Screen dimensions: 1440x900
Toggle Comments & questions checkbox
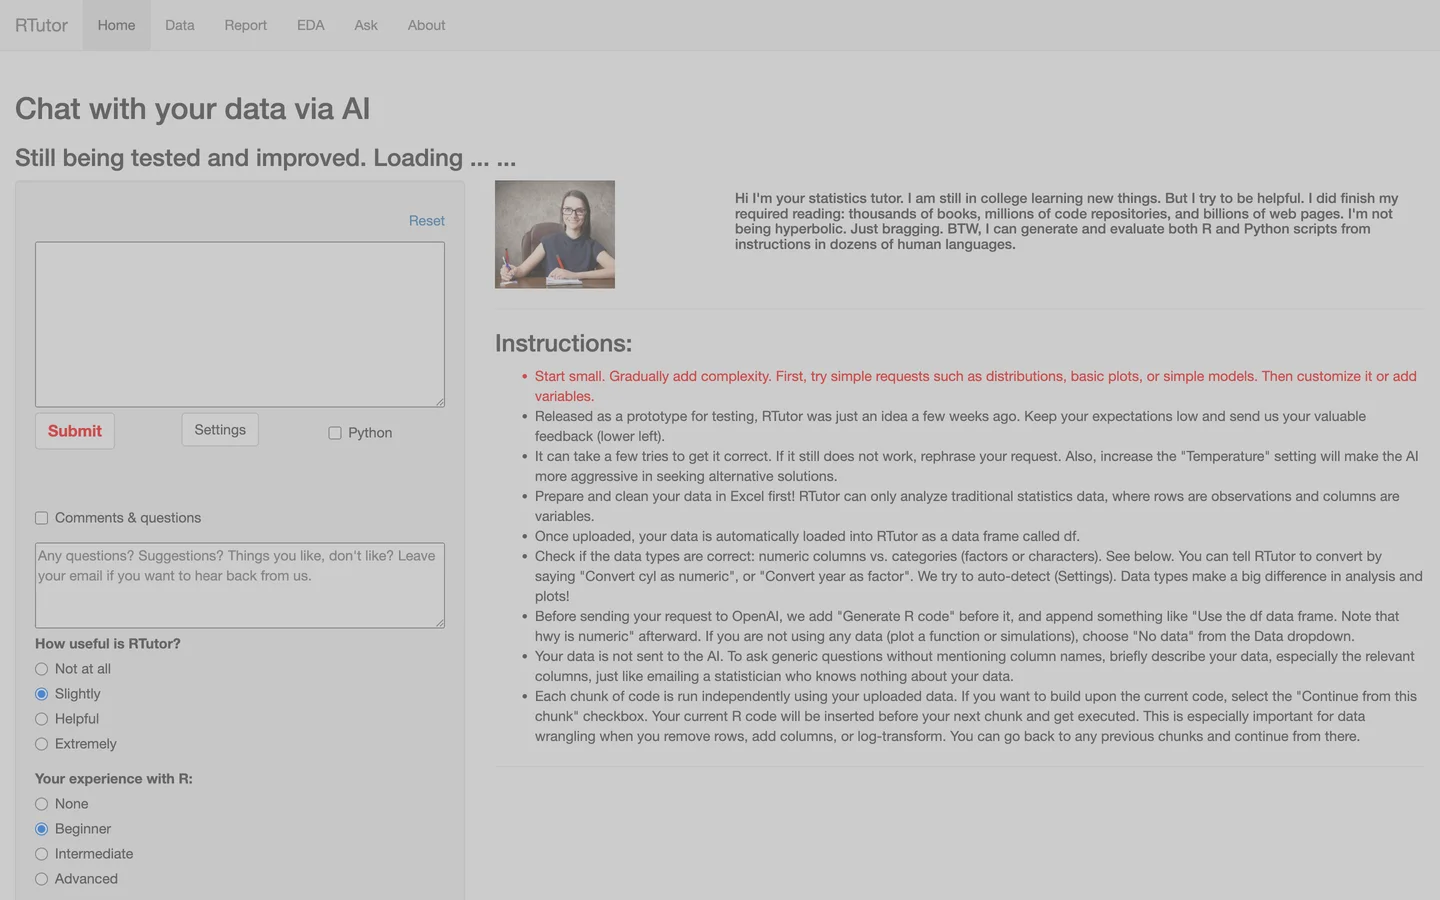(42, 518)
